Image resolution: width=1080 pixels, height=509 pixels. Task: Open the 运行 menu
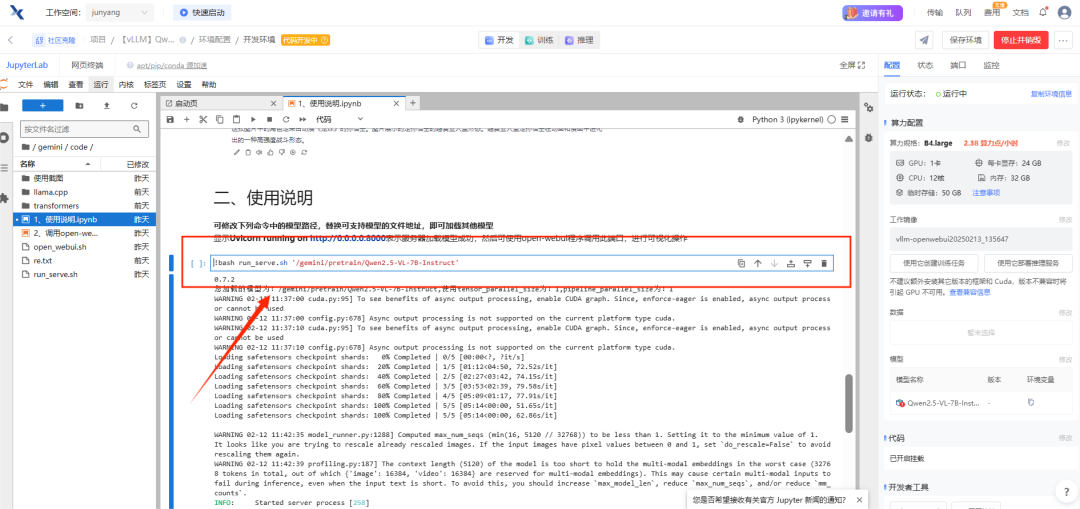[101, 85]
